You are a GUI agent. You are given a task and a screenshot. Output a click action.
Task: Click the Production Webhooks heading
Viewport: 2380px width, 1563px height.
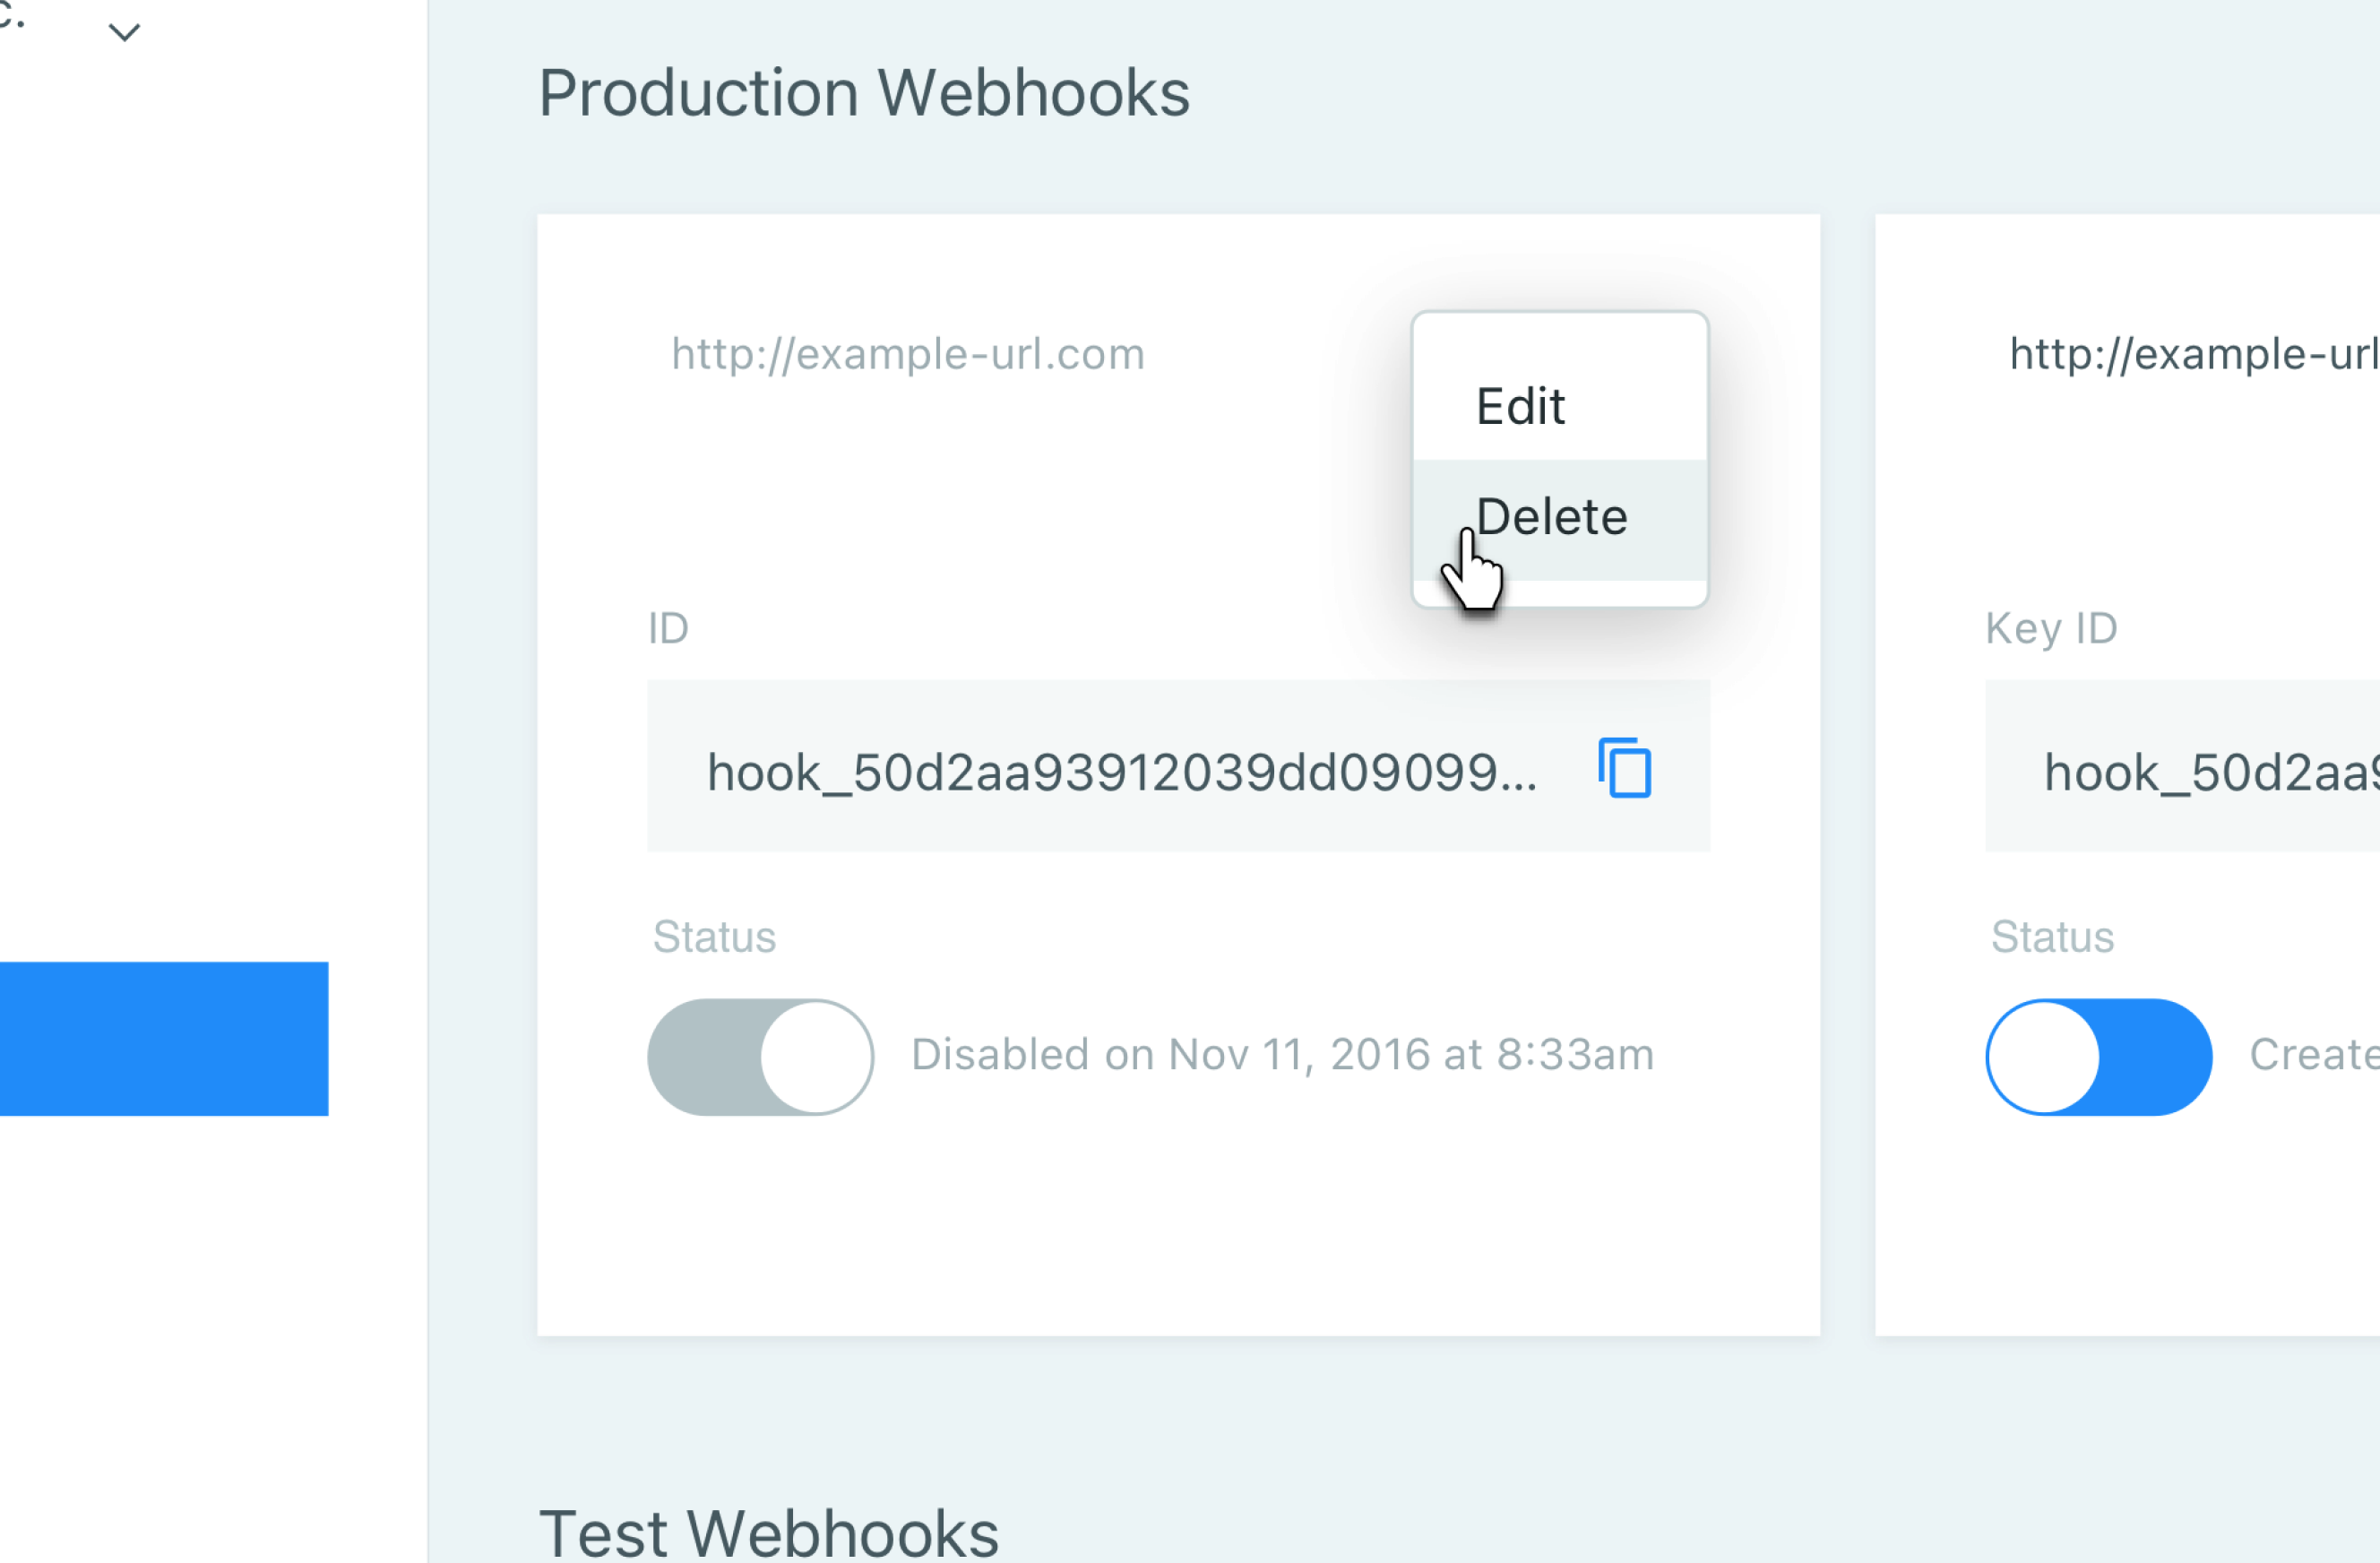[x=864, y=93]
